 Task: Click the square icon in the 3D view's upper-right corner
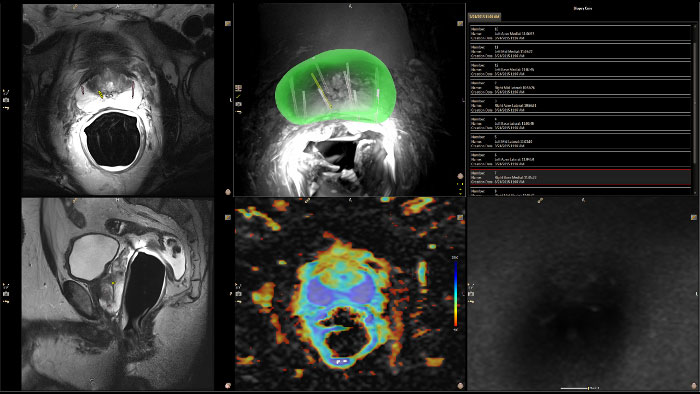click(460, 23)
